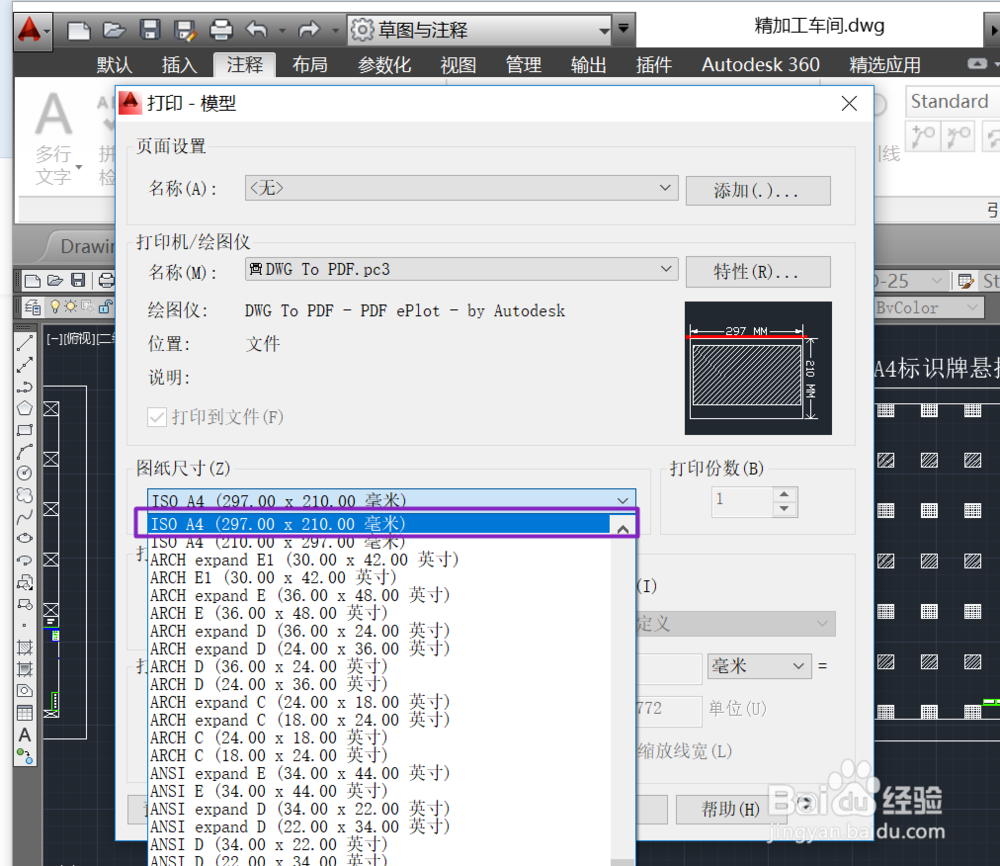Click the 多行文字 button in ribbon
1000x866 pixels.
(53, 138)
